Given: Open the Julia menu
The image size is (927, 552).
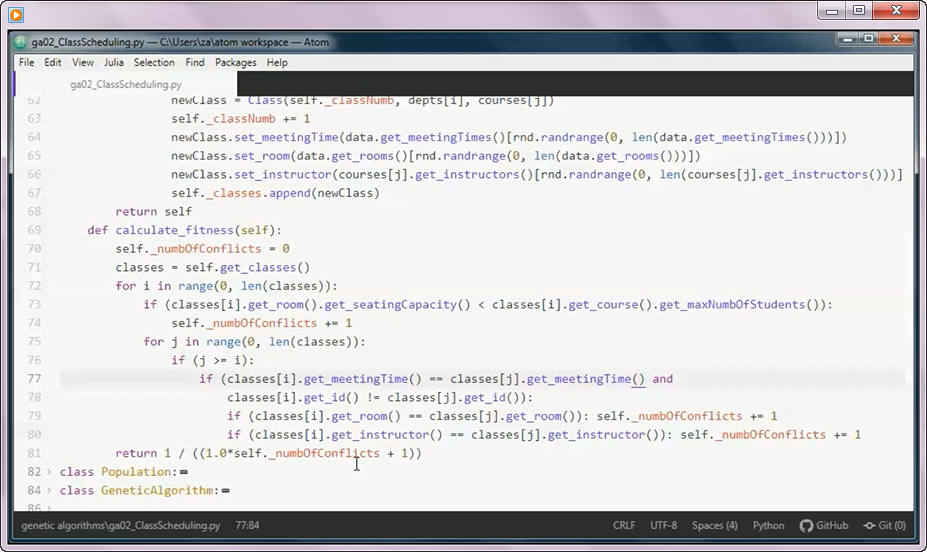Looking at the screenshot, I should click(x=114, y=62).
